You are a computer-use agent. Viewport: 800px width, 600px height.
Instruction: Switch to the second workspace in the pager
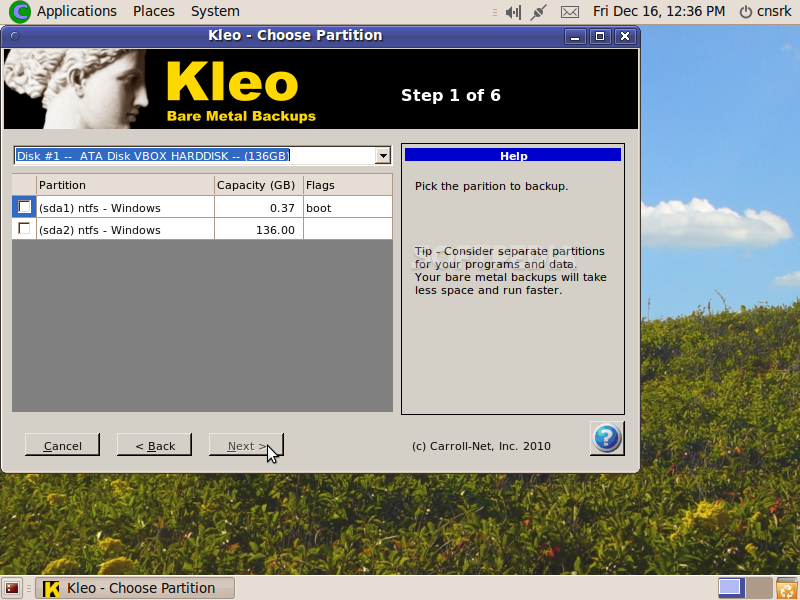click(x=759, y=588)
